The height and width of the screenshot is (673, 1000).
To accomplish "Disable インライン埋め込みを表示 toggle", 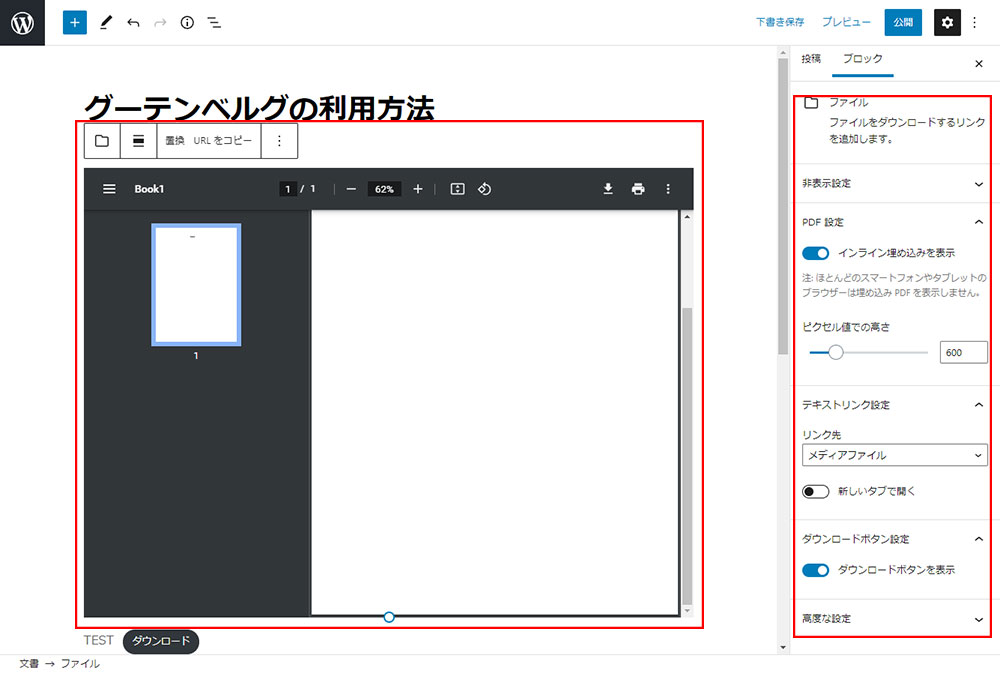I will pos(816,253).
